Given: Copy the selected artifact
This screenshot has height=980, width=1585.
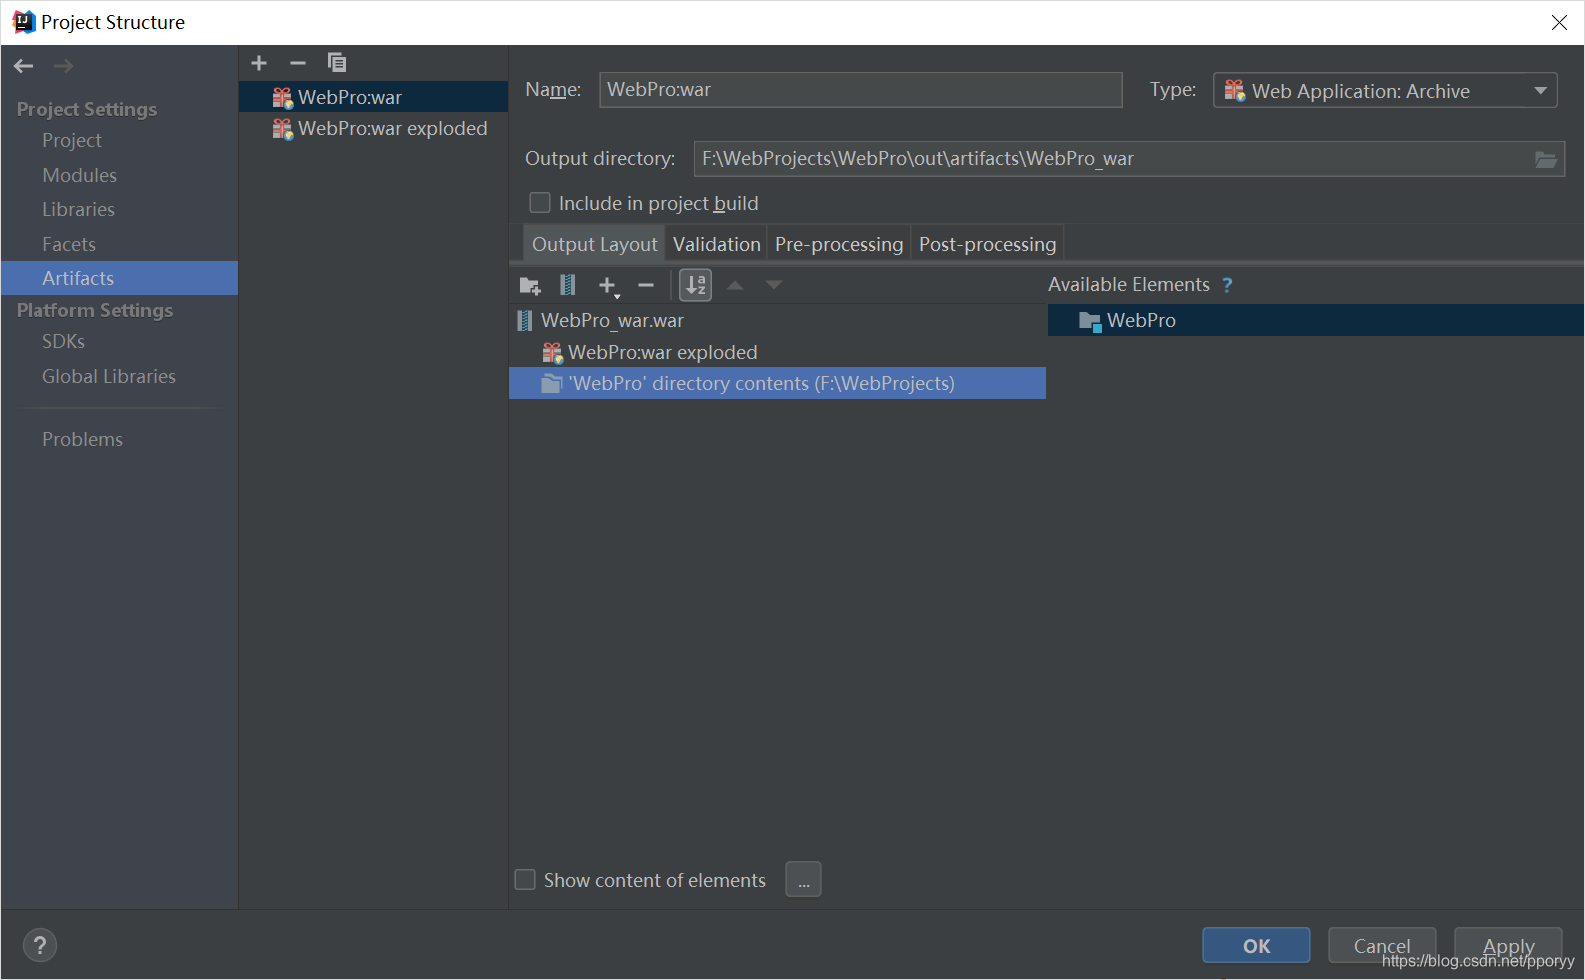Looking at the screenshot, I should pos(337,63).
